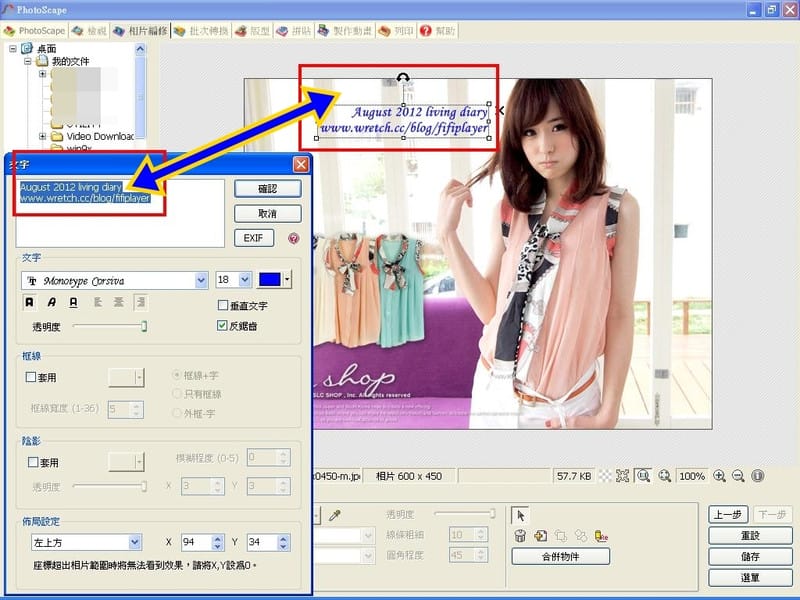800x600 pixels.
Task: Enable the 垂直文字 vertical text checkbox
Action: (x=223, y=306)
